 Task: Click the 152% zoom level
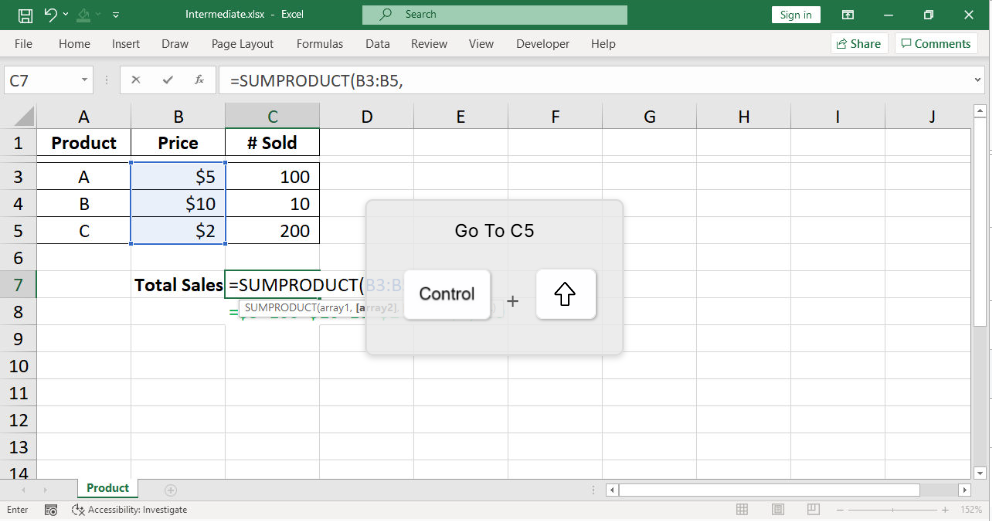click(971, 510)
